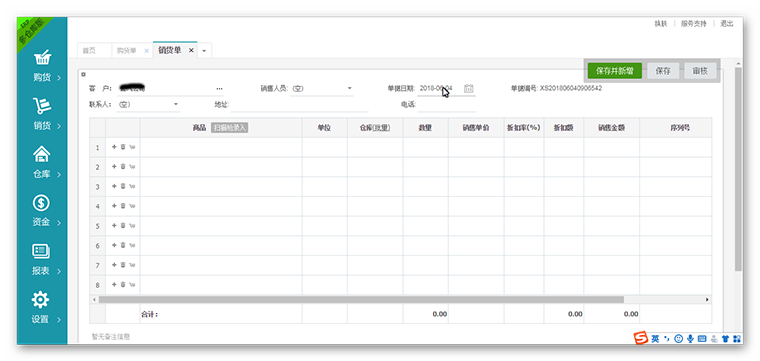The image size is (760, 361).
Task: Click the page's vertical scrollbar
Action: (738, 170)
